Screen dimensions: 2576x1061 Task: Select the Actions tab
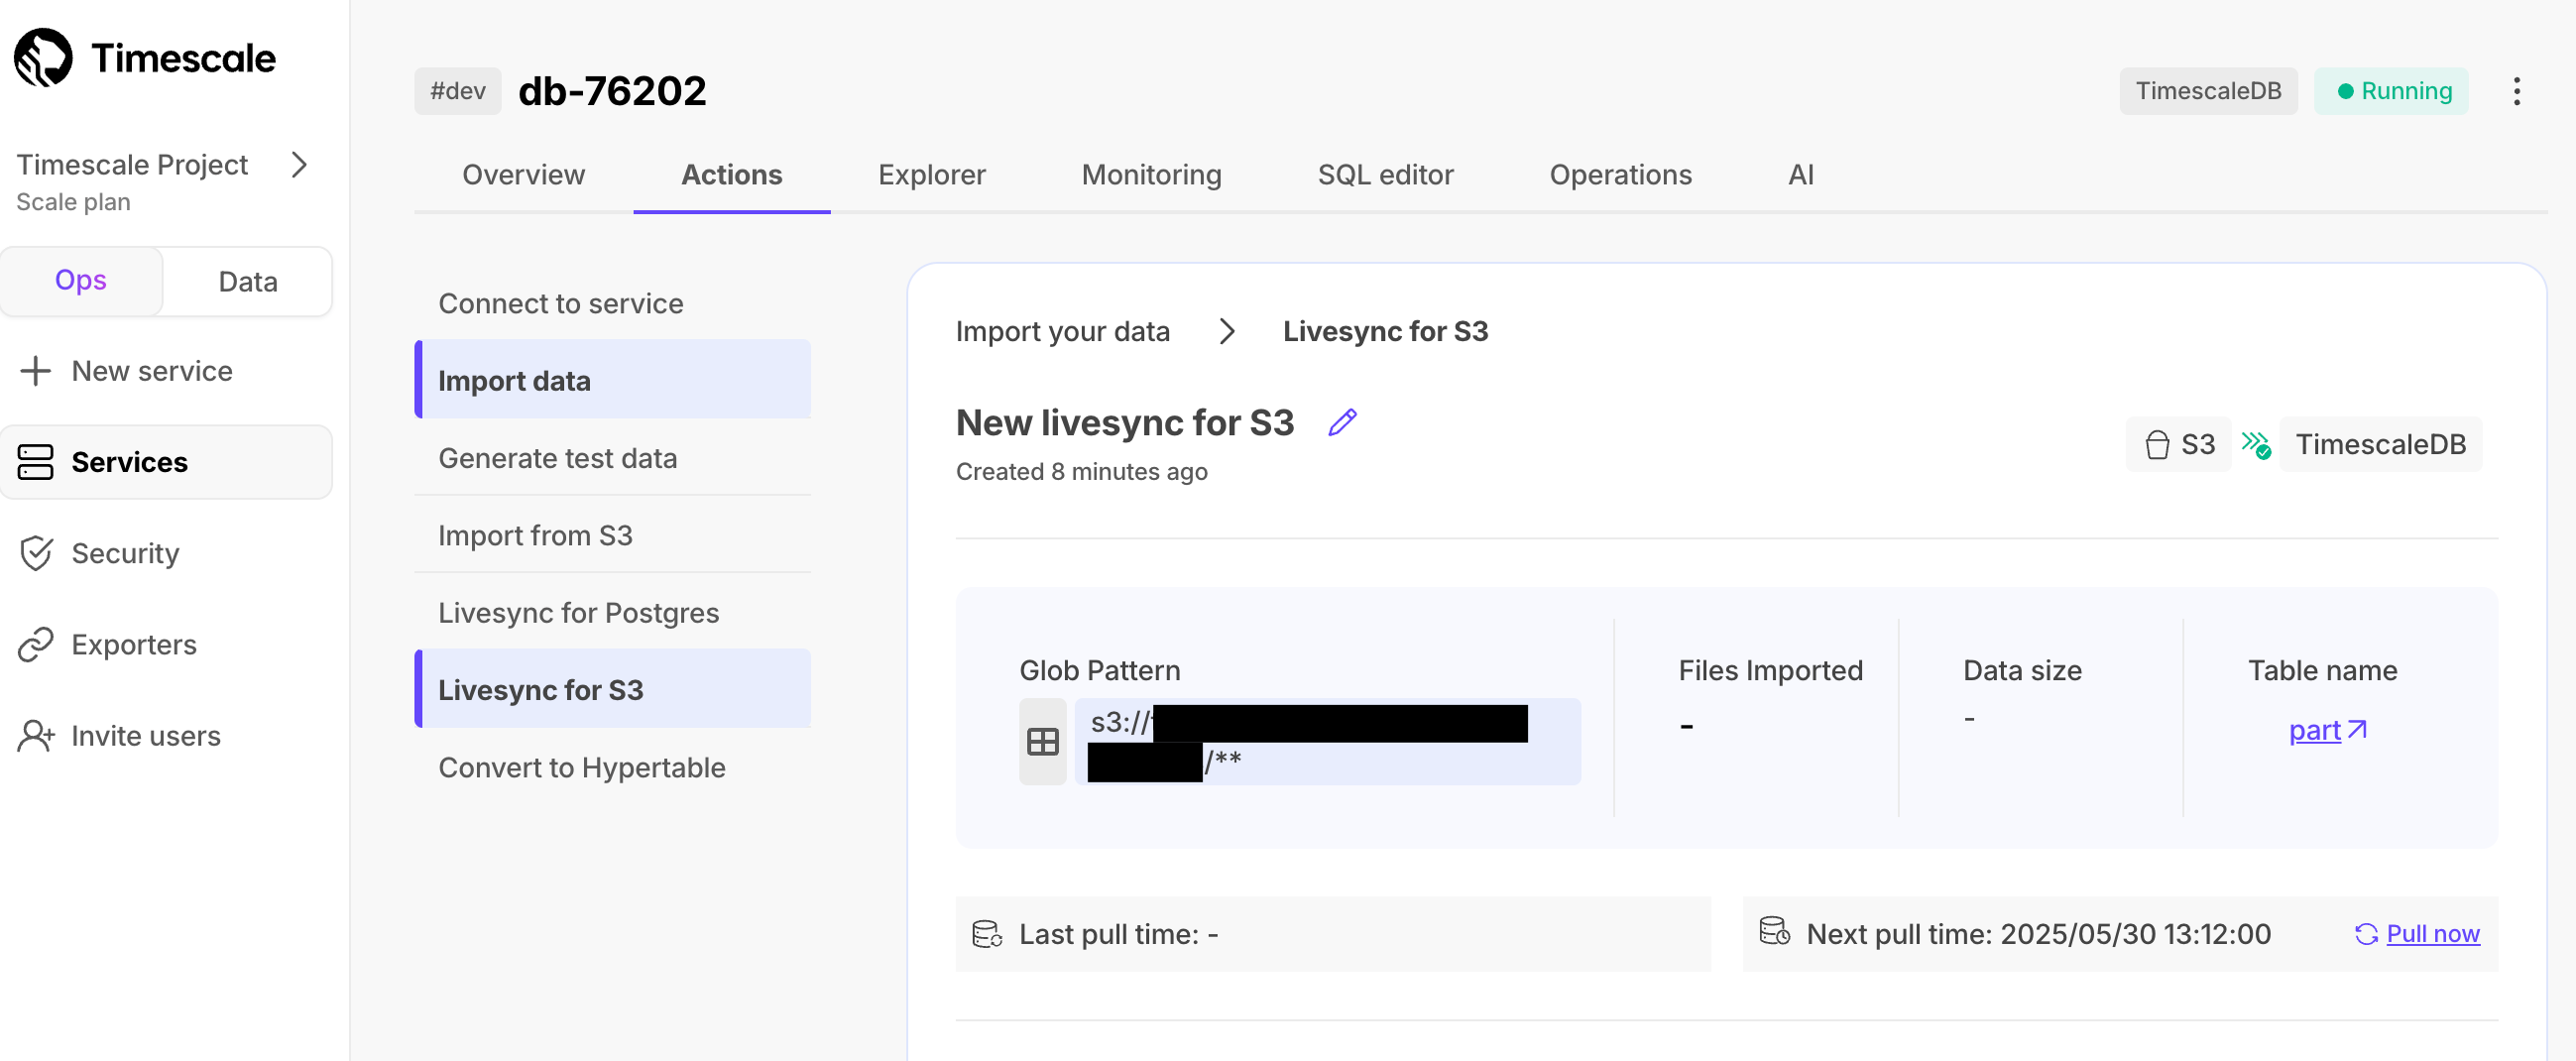pyautogui.click(x=732, y=174)
